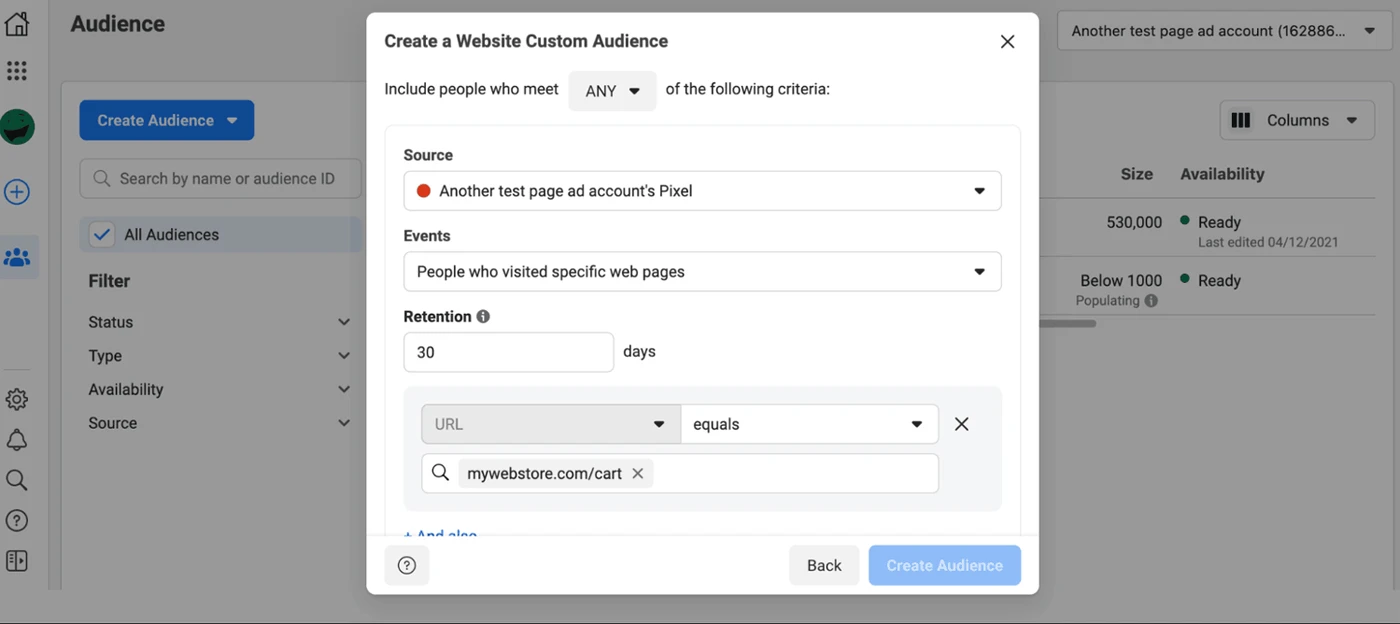The width and height of the screenshot is (1400, 624).
Task: Open the Columns dropdown
Action: tap(1295, 120)
